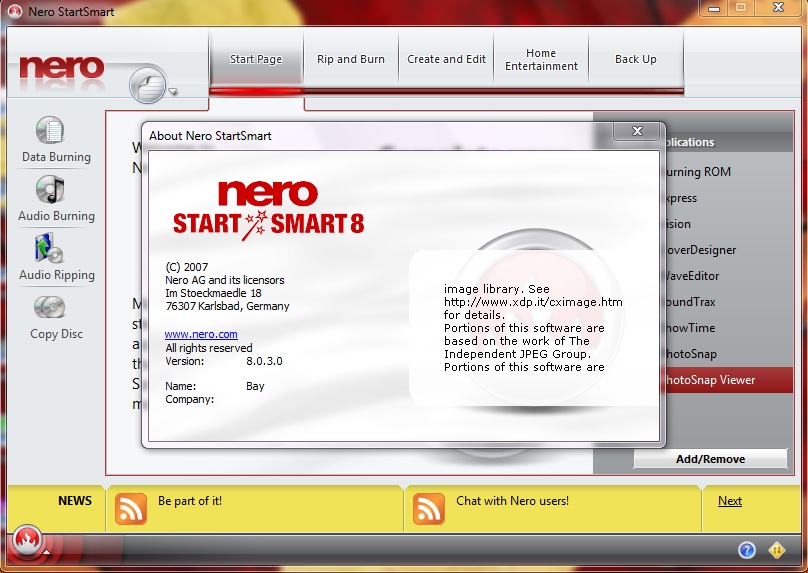Click the nero logo in the header
Viewport: 808px width, 573px height.
point(62,68)
